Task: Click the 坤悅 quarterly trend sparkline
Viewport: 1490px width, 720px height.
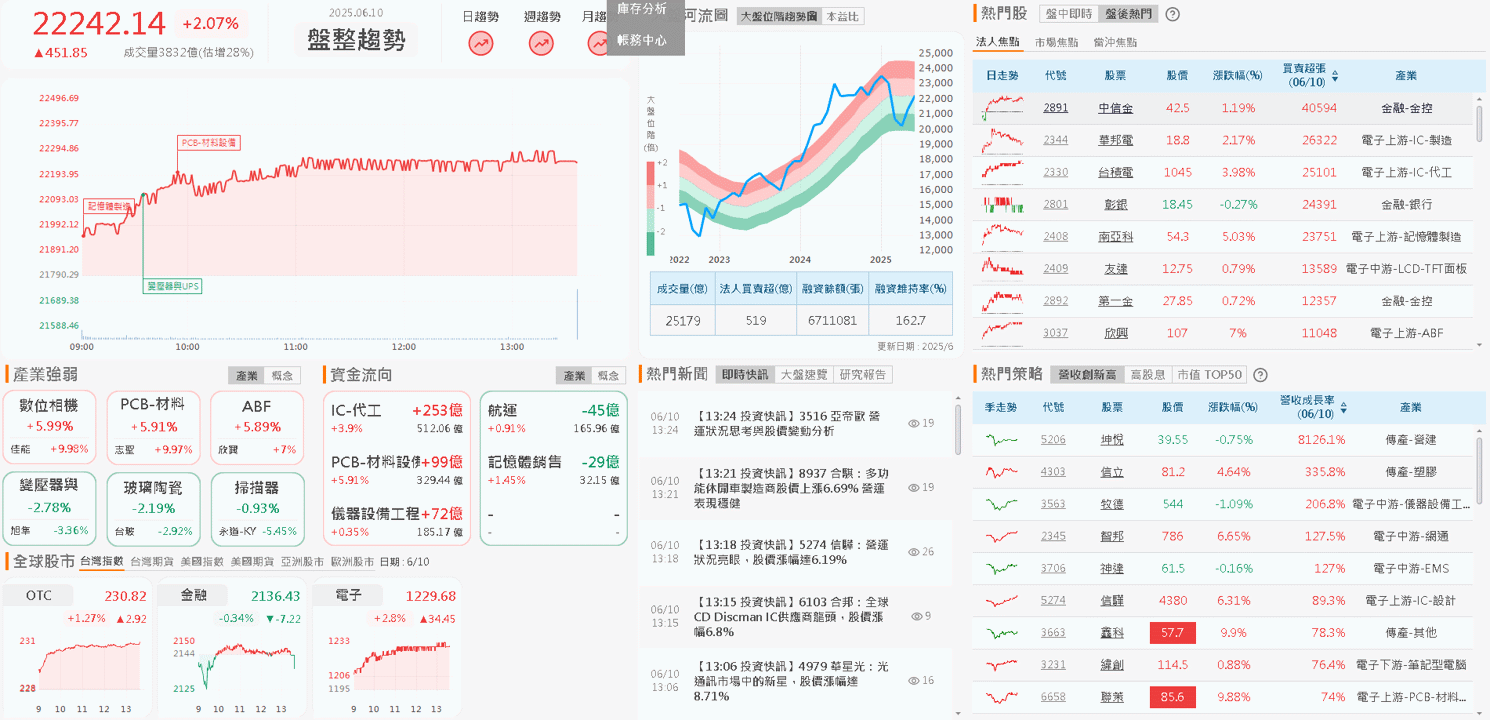Action: [x=1001, y=439]
